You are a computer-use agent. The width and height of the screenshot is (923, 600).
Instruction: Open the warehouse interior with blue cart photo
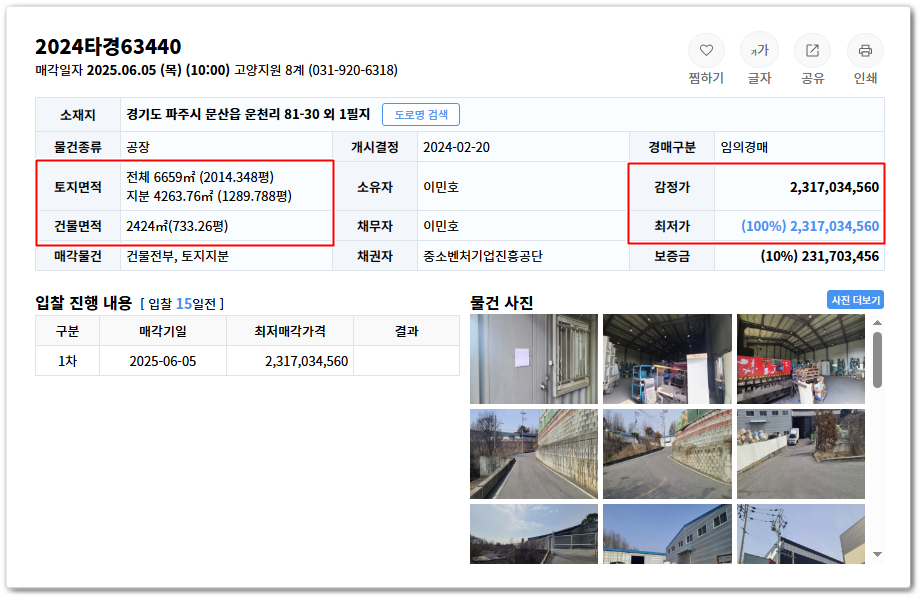pos(667,359)
